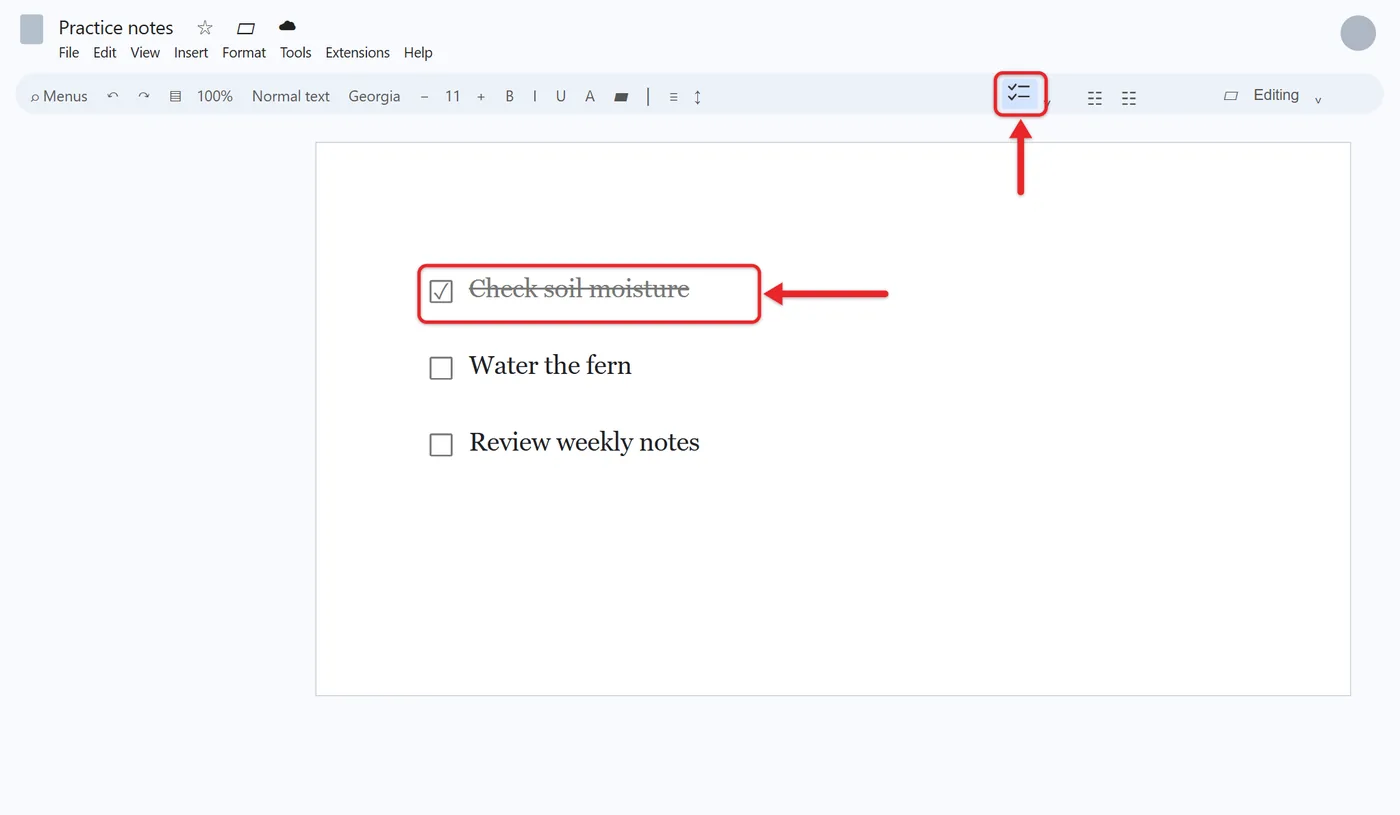Check the cloud save status icon
This screenshot has height=815, width=1400.
287,25
